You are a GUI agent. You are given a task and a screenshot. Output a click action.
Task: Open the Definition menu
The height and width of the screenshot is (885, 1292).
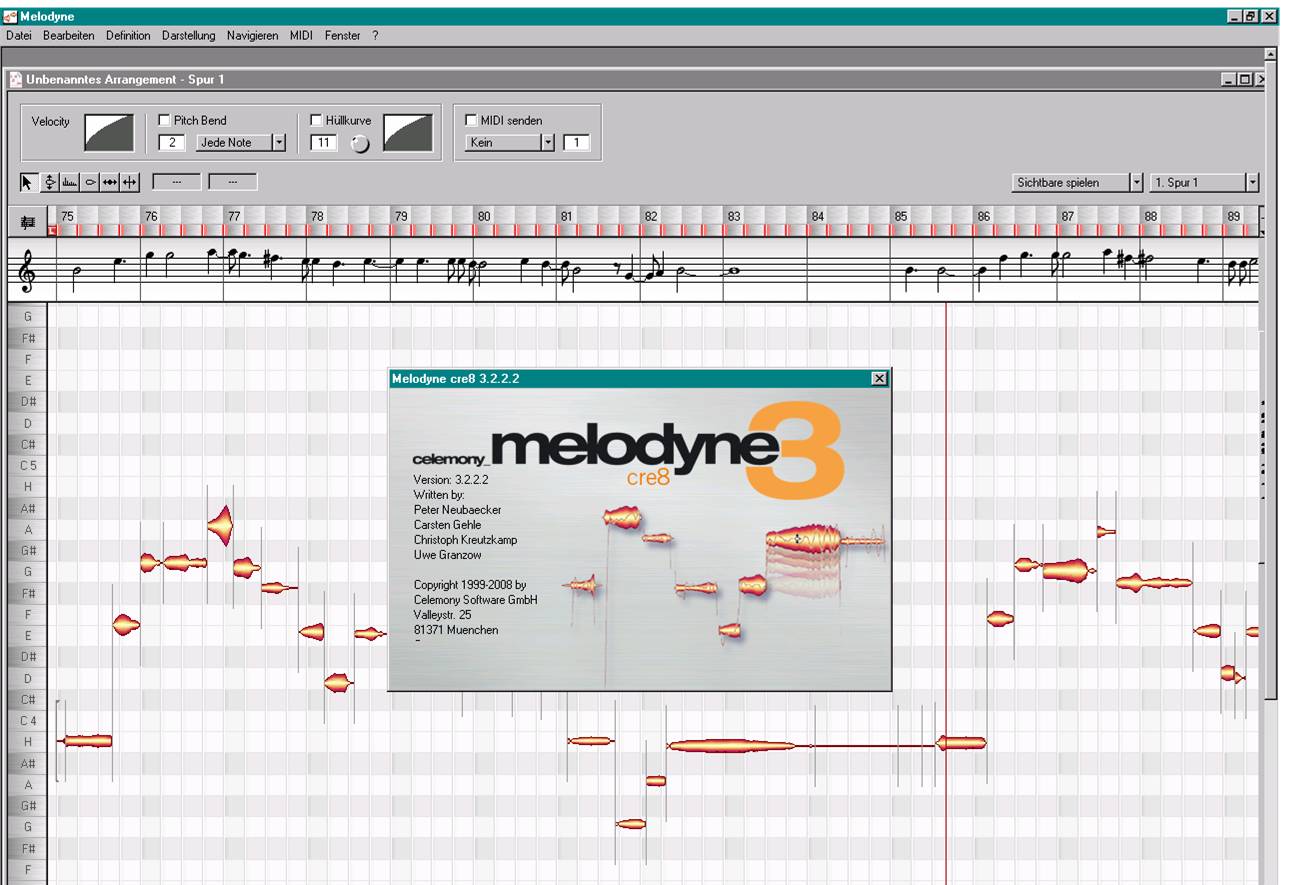pyautogui.click(x=128, y=35)
